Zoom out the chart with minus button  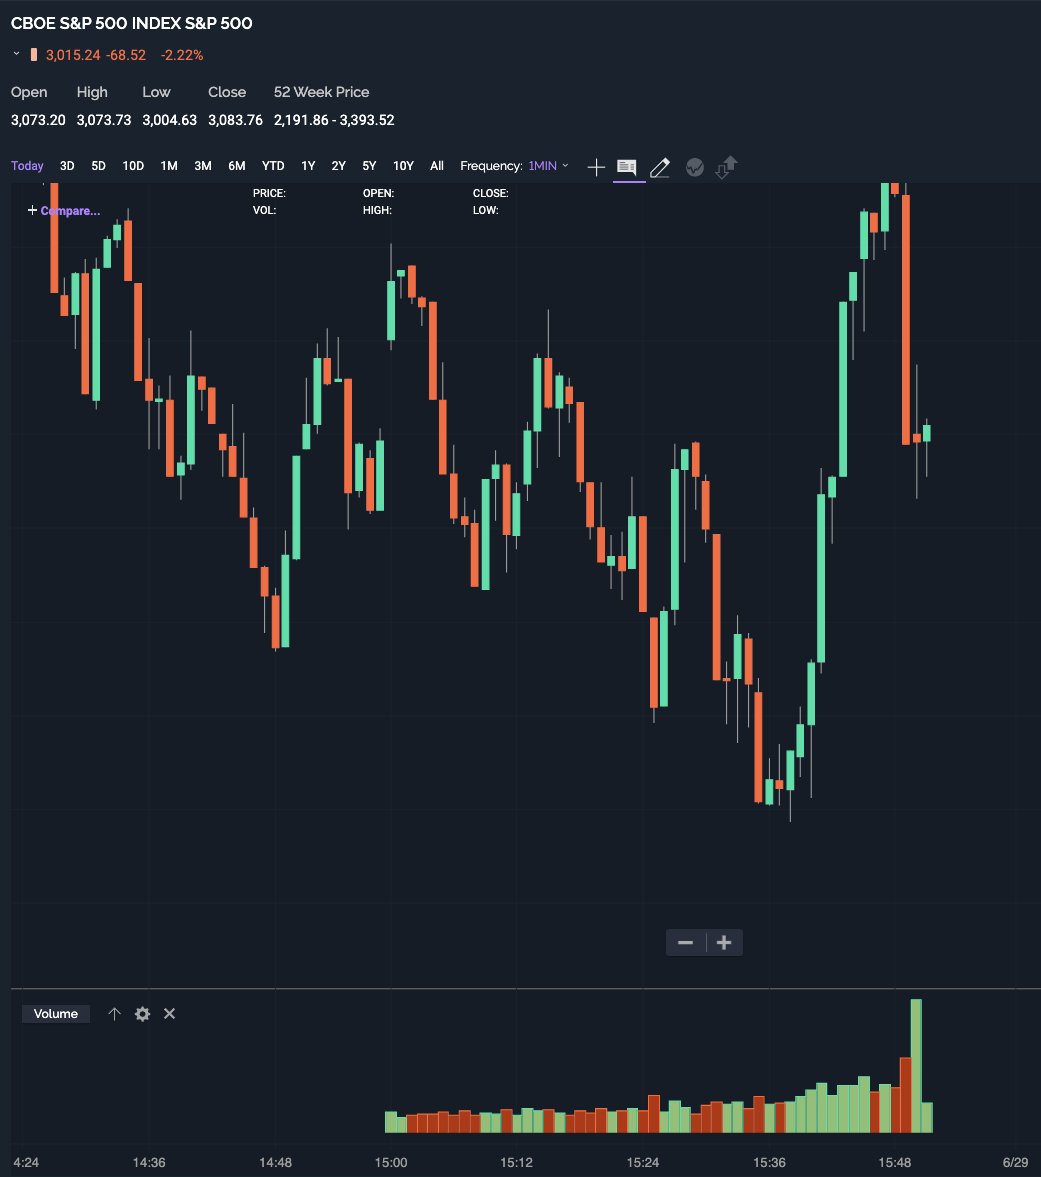(685, 943)
